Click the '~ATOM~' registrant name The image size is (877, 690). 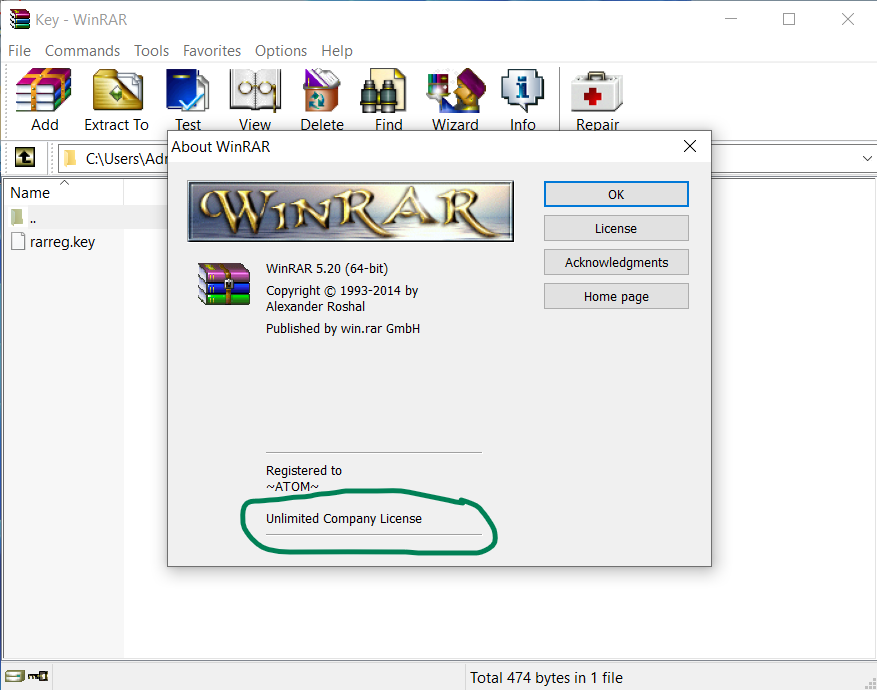[x=292, y=486]
